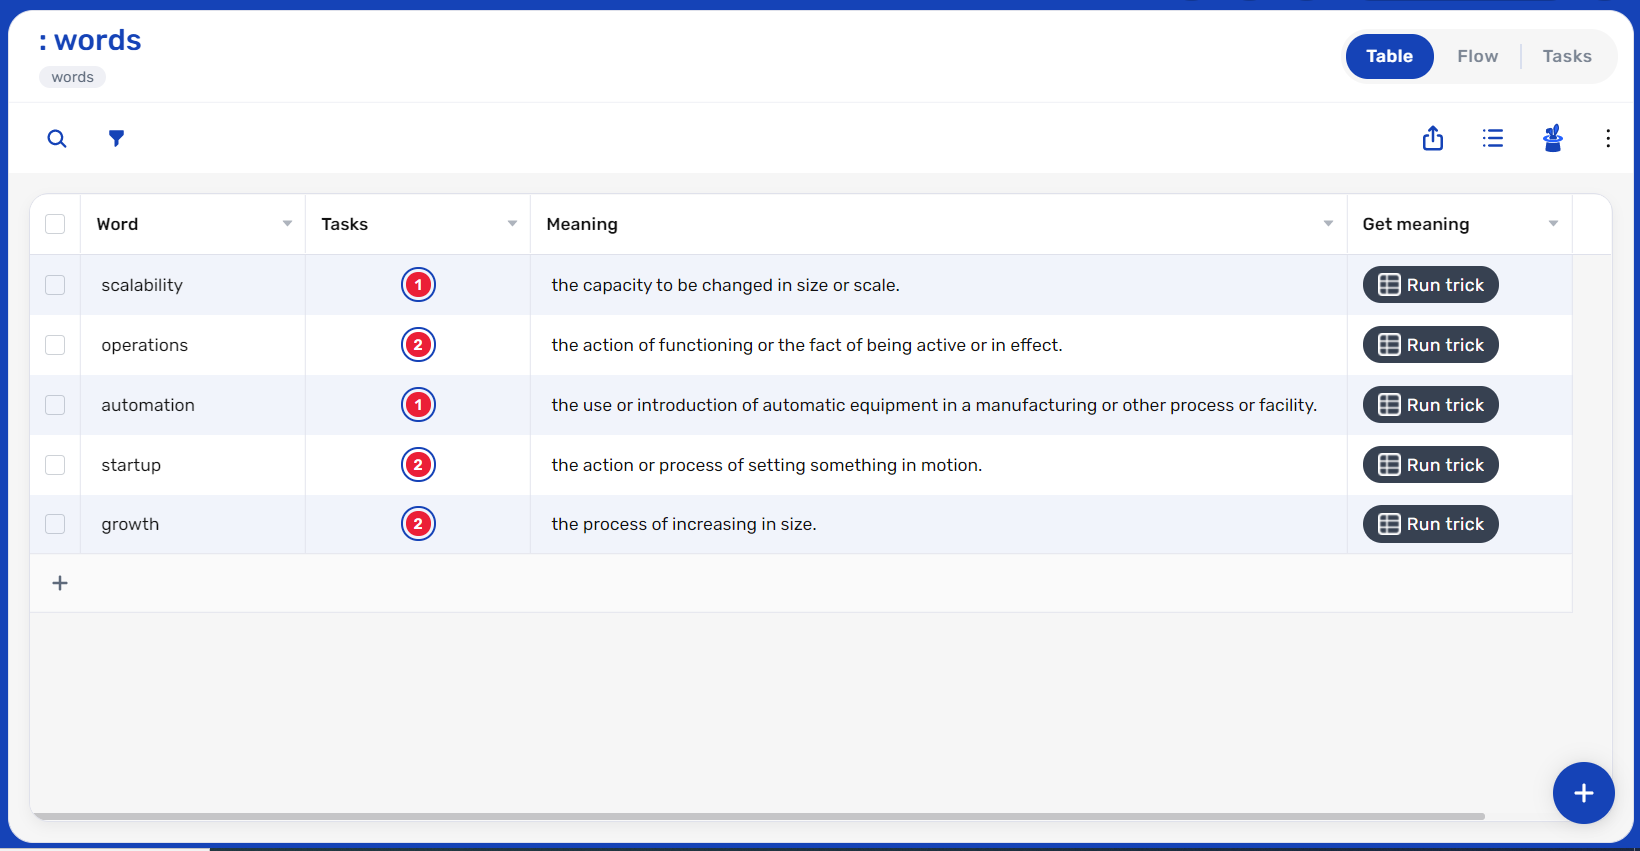Select the 'operations' word cell
Image resolution: width=1640 pixels, height=851 pixels.
[193, 345]
